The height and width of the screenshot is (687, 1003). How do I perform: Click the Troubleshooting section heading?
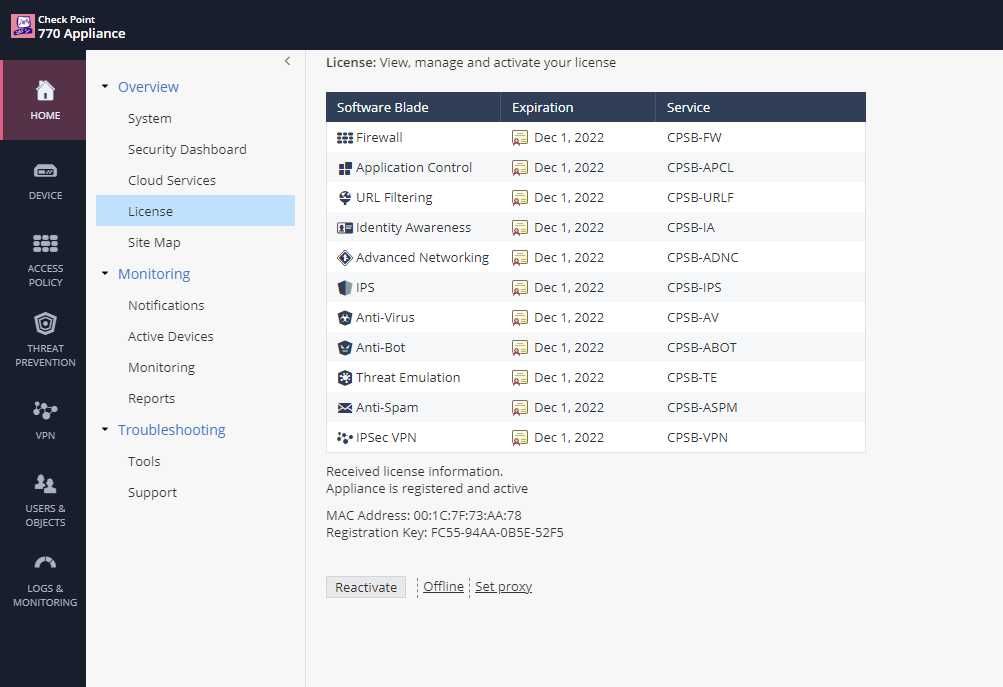pos(171,430)
